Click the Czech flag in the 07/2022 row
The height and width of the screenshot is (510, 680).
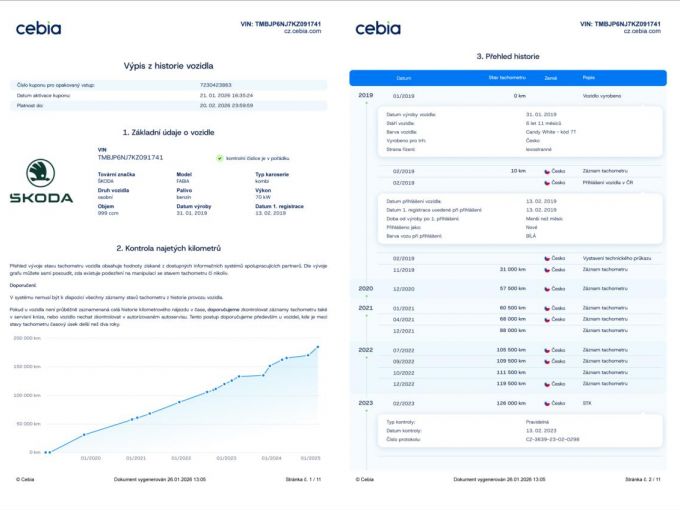(547, 350)
